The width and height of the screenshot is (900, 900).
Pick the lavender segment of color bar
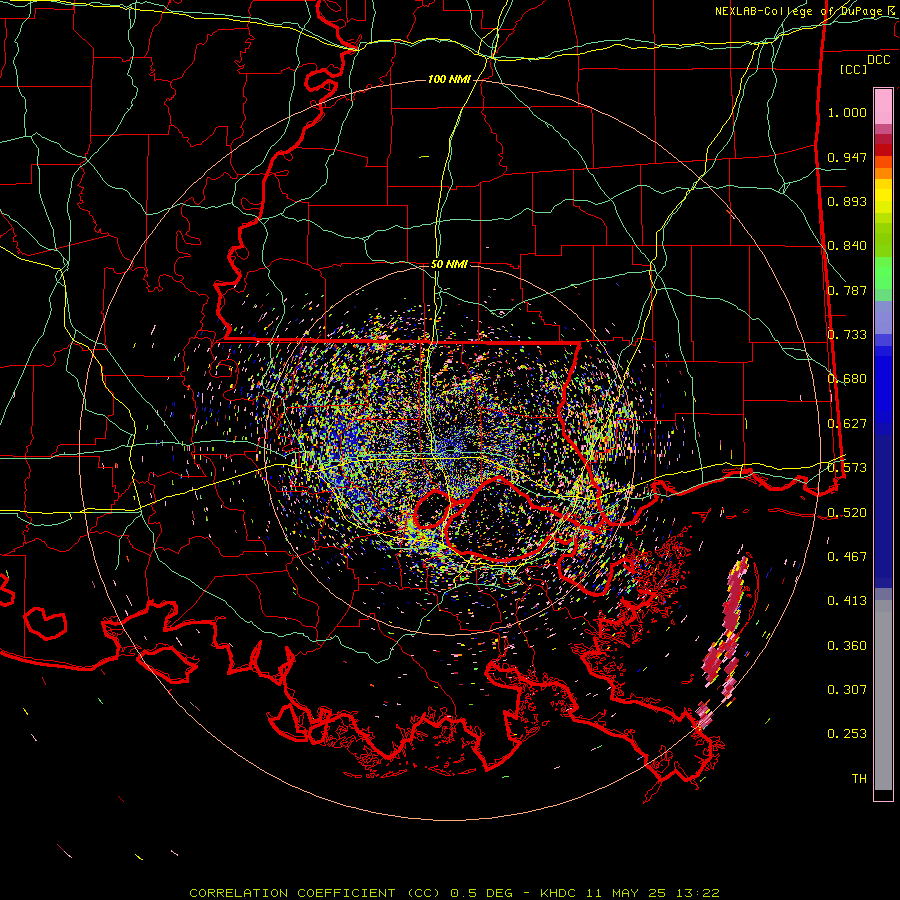pyautogui.click(x=883, y=319)
